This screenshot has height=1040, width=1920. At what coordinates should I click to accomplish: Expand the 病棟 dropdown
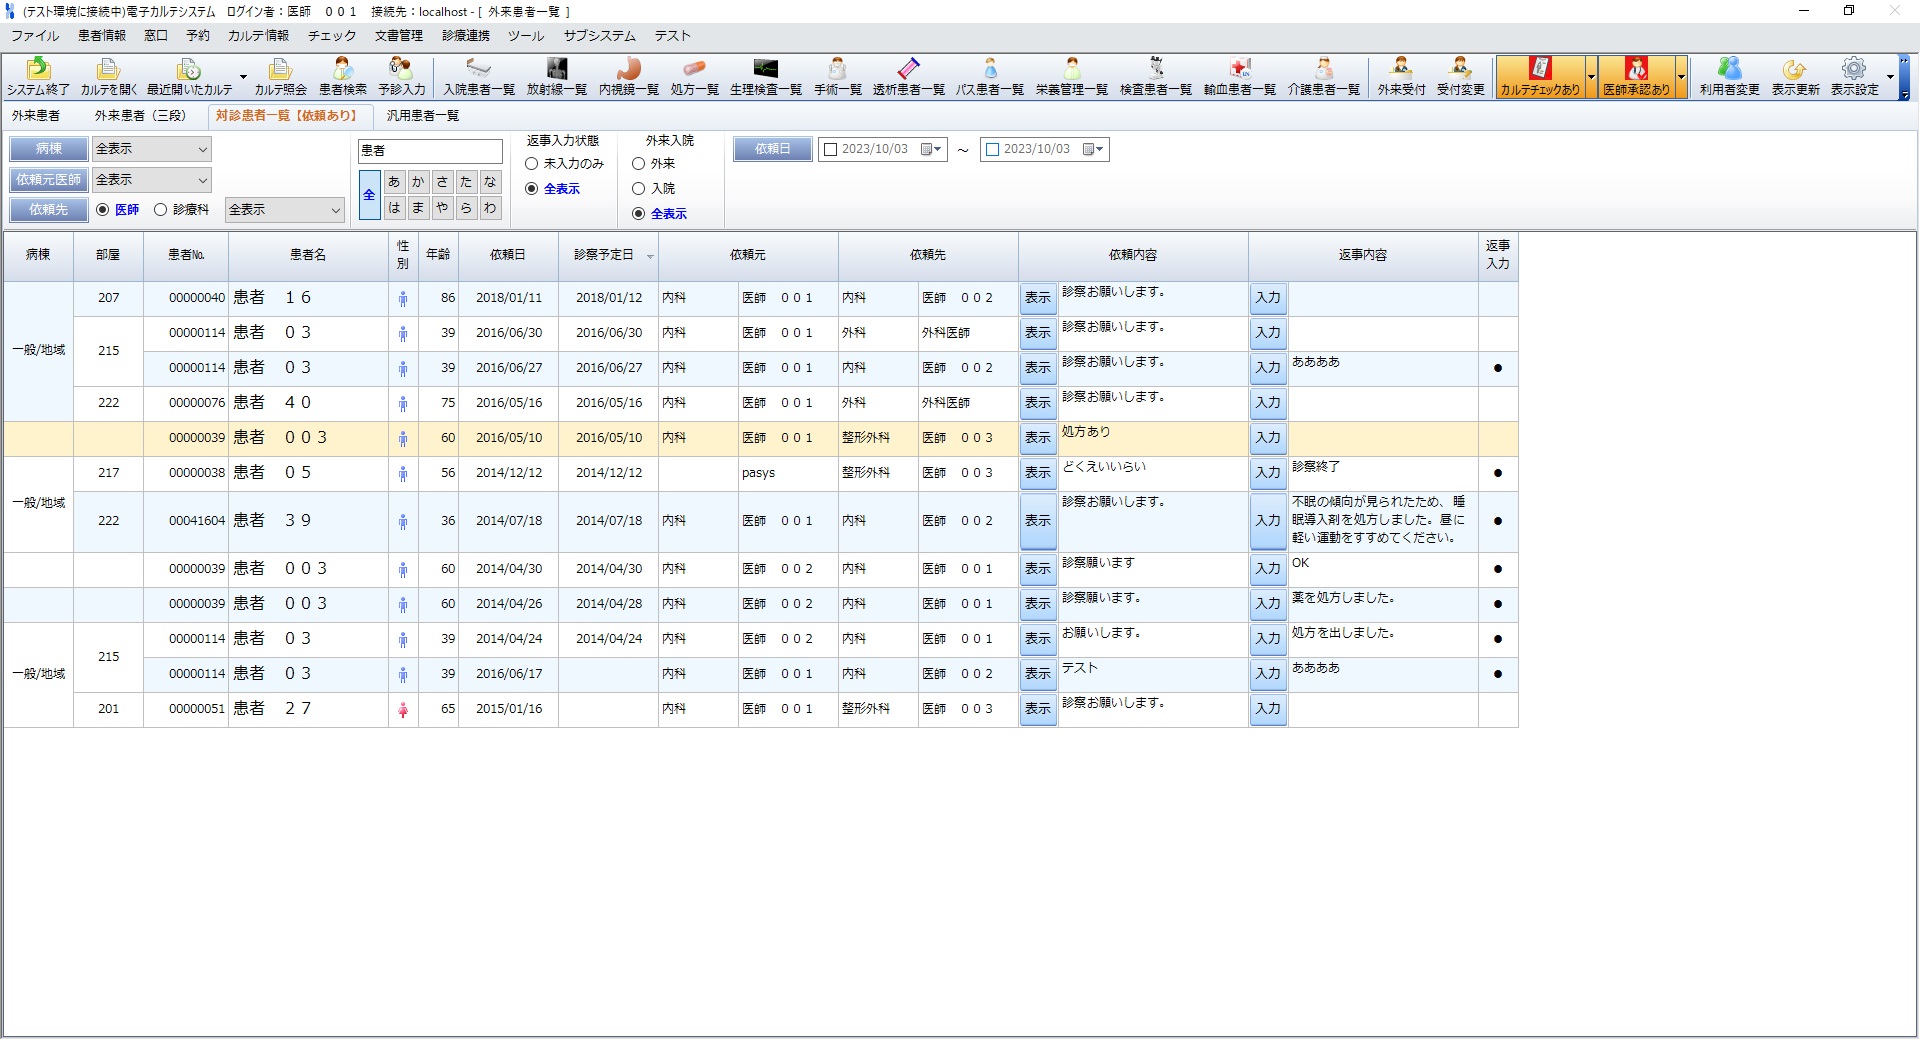pos(202,149)
